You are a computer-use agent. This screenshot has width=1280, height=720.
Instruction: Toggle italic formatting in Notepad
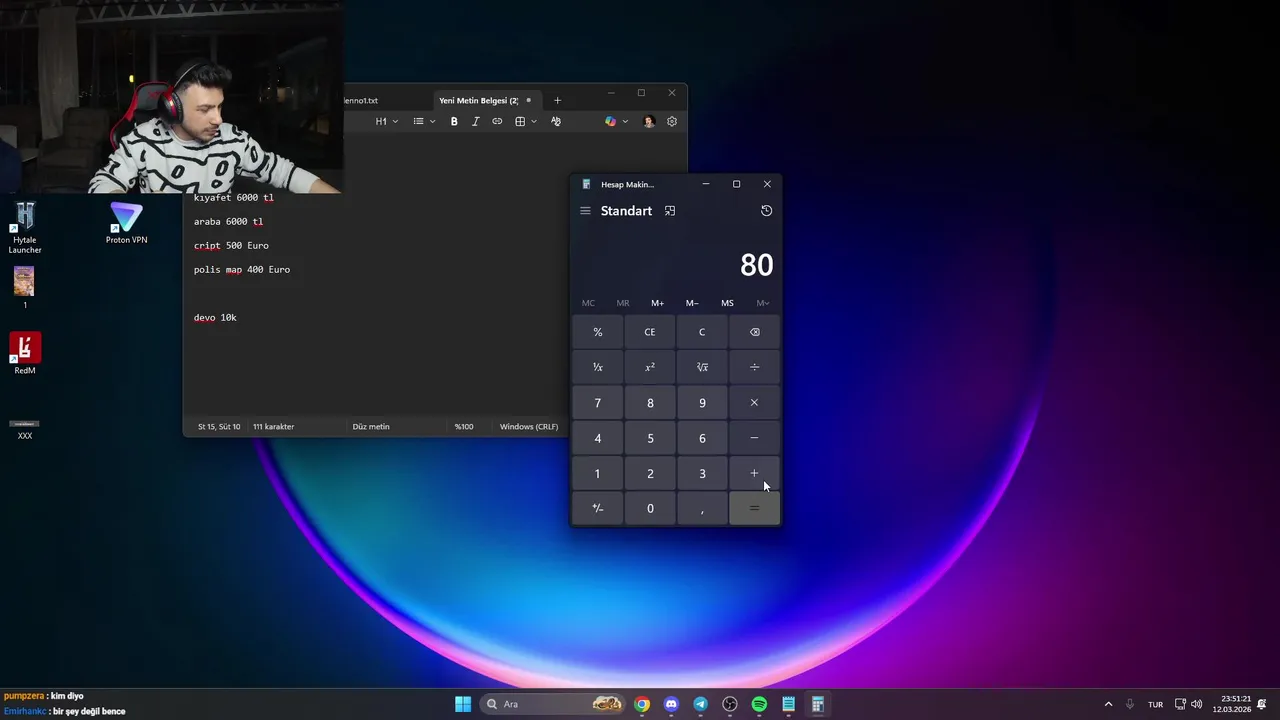475,121
